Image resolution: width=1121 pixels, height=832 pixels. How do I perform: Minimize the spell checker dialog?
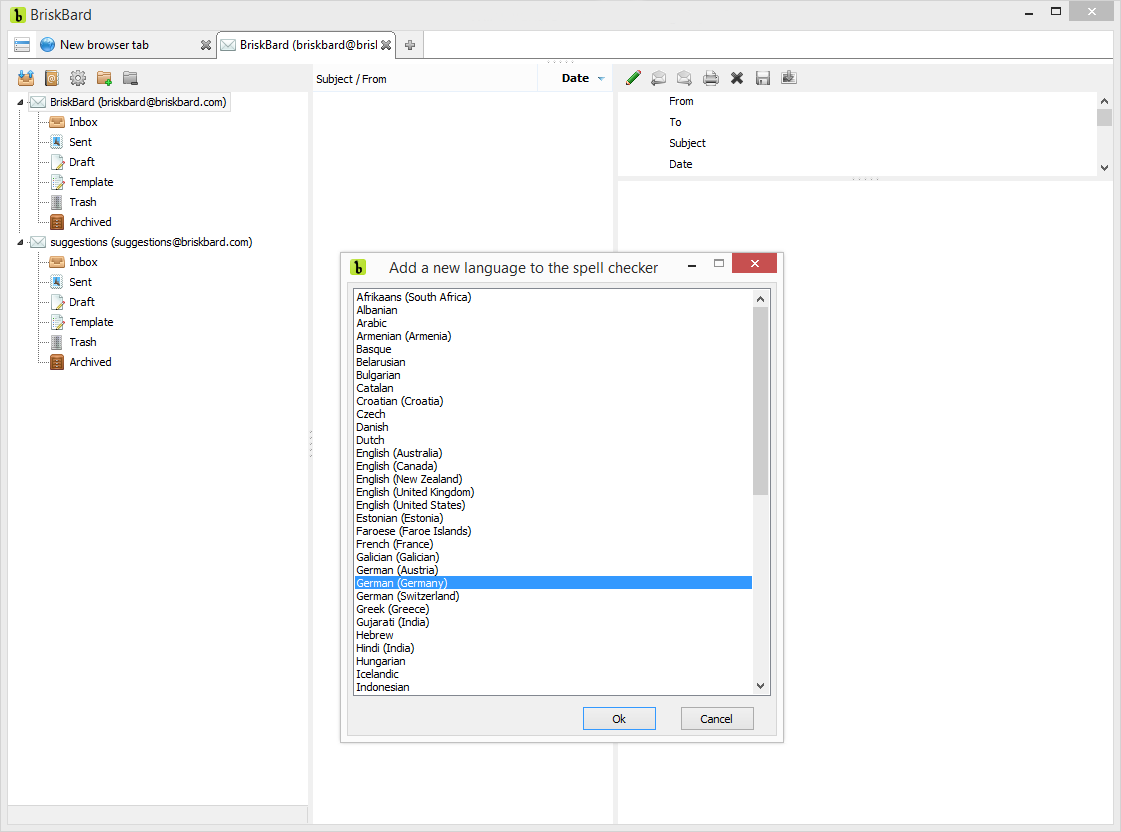(692, 265)
